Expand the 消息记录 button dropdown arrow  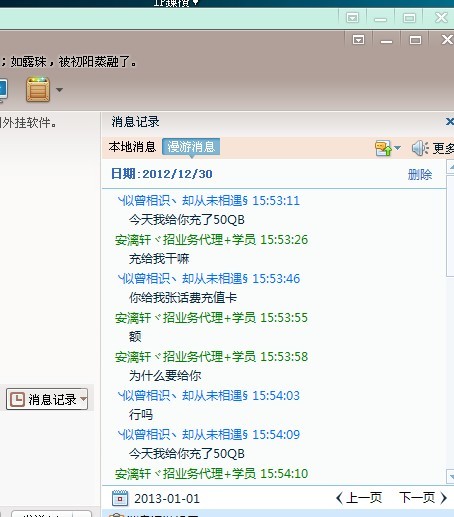tap(84, 399)
